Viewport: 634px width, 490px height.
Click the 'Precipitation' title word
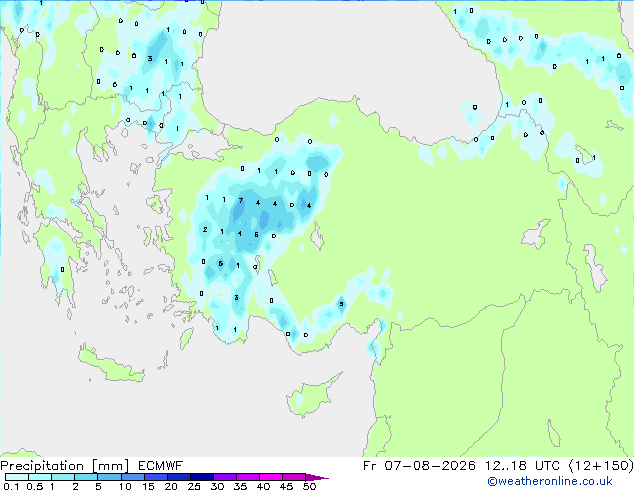[42, 466]
